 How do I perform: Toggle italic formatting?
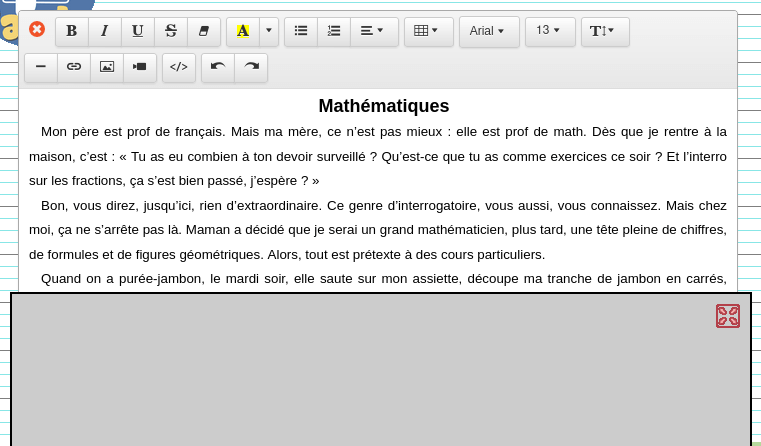[105, 32]
